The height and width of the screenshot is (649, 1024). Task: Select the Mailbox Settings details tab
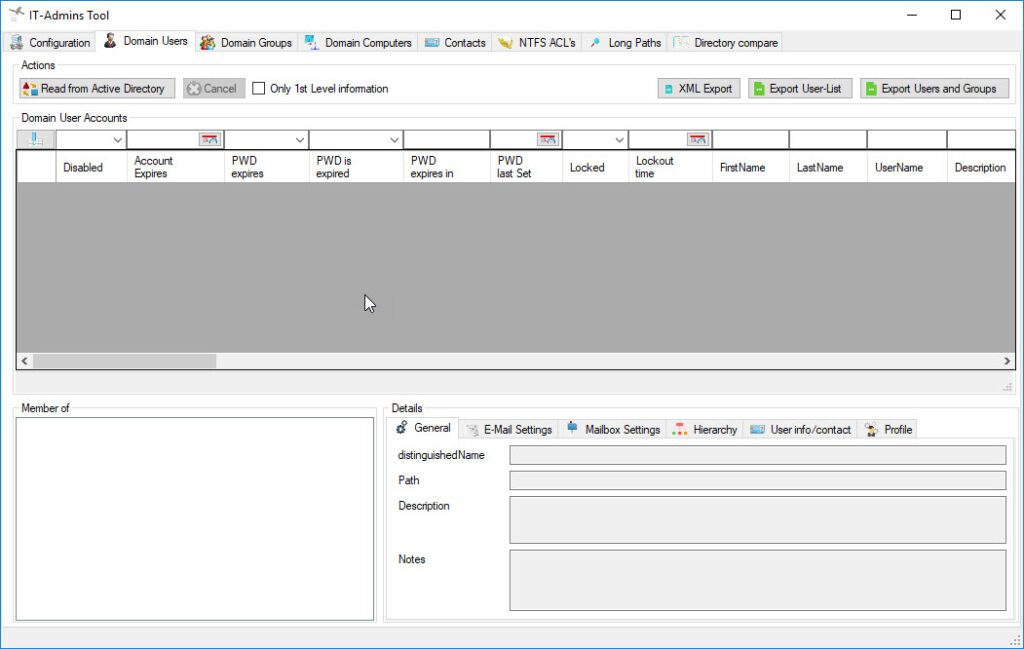(x=612, y=430)
